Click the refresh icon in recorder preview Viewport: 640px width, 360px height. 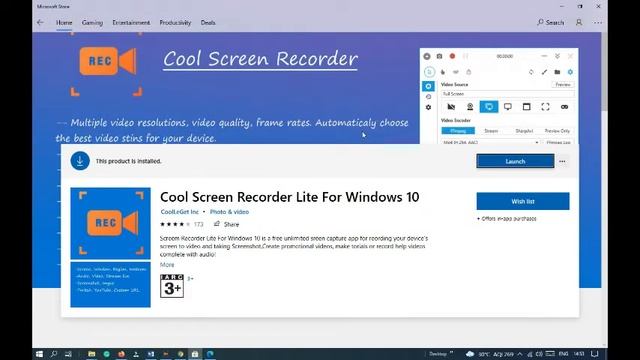click(531, 72)
